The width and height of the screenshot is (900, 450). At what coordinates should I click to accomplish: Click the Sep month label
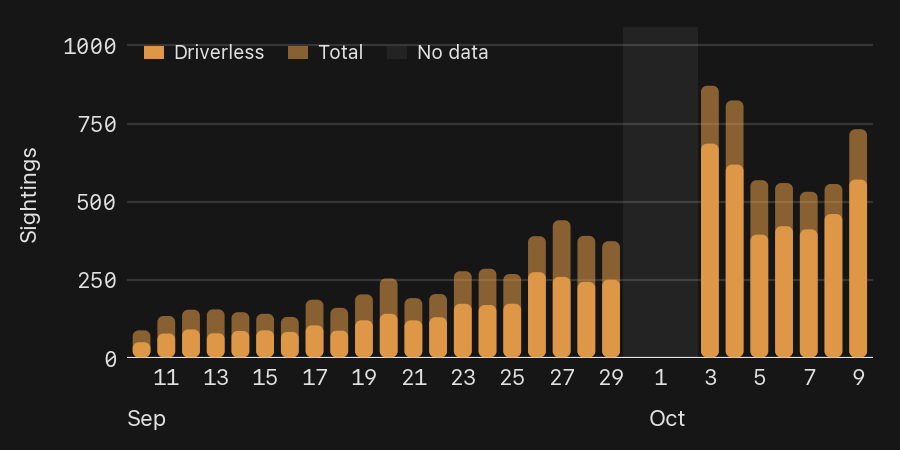pos(147,419)
